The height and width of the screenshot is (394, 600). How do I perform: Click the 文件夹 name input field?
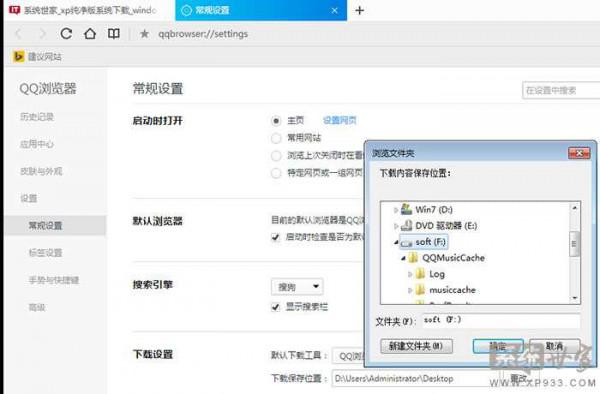coord(502,320)
